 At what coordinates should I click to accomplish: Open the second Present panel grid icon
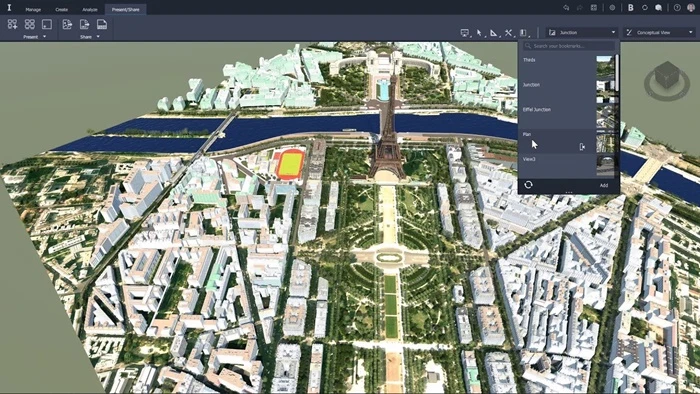tap(29, 24)
